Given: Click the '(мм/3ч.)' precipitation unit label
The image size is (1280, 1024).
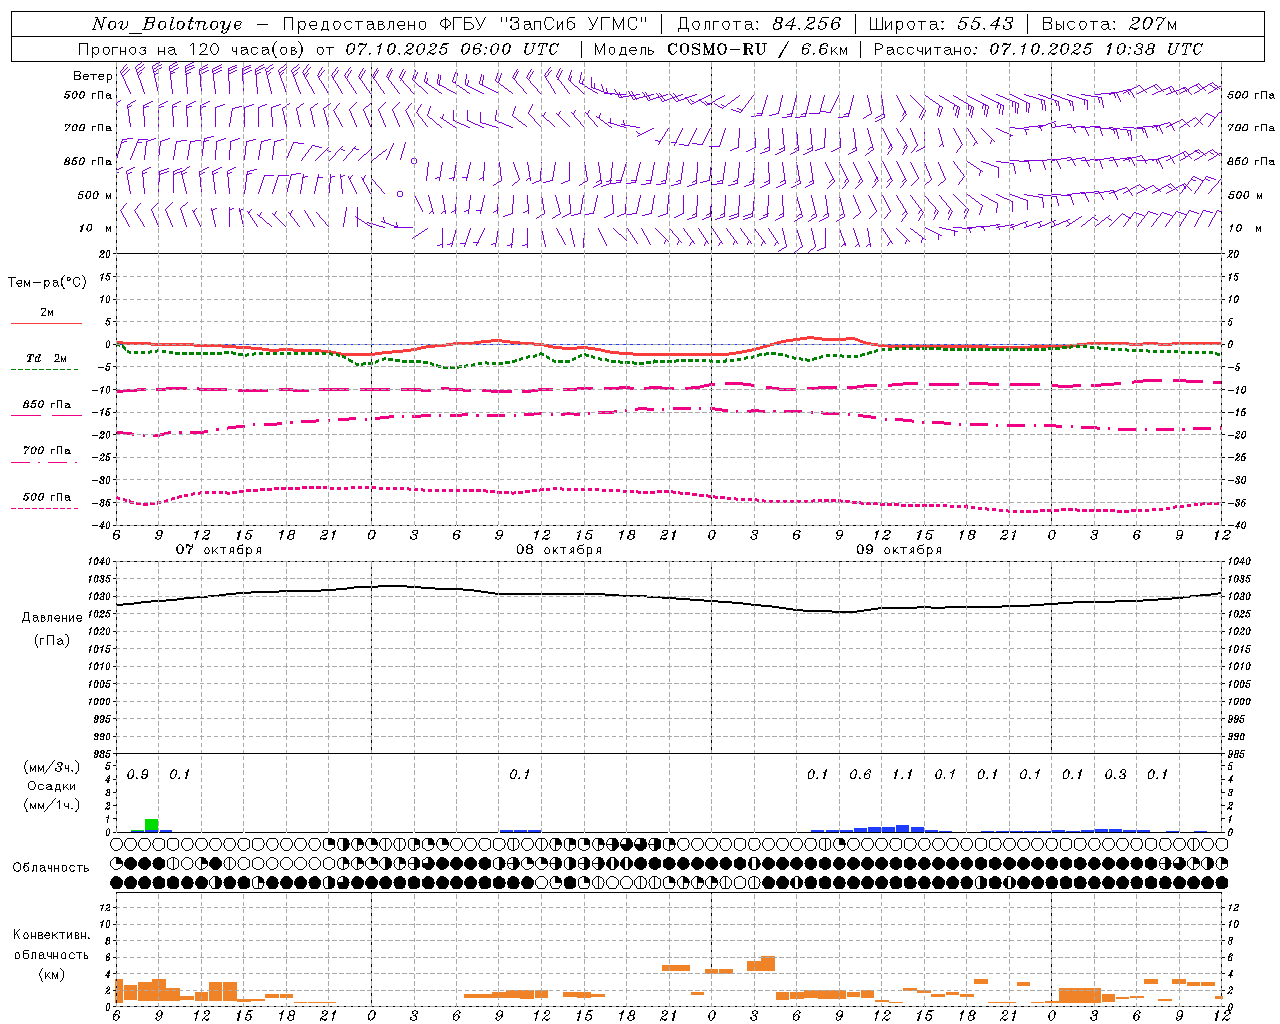Looking at the screenshot, I should pos(52,767).
